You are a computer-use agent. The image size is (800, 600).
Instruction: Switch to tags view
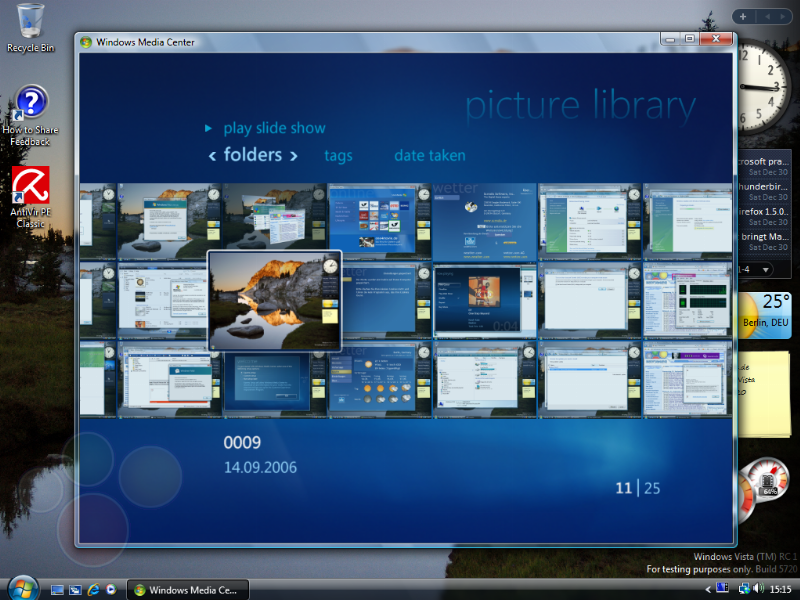click(x=338, y=156)
